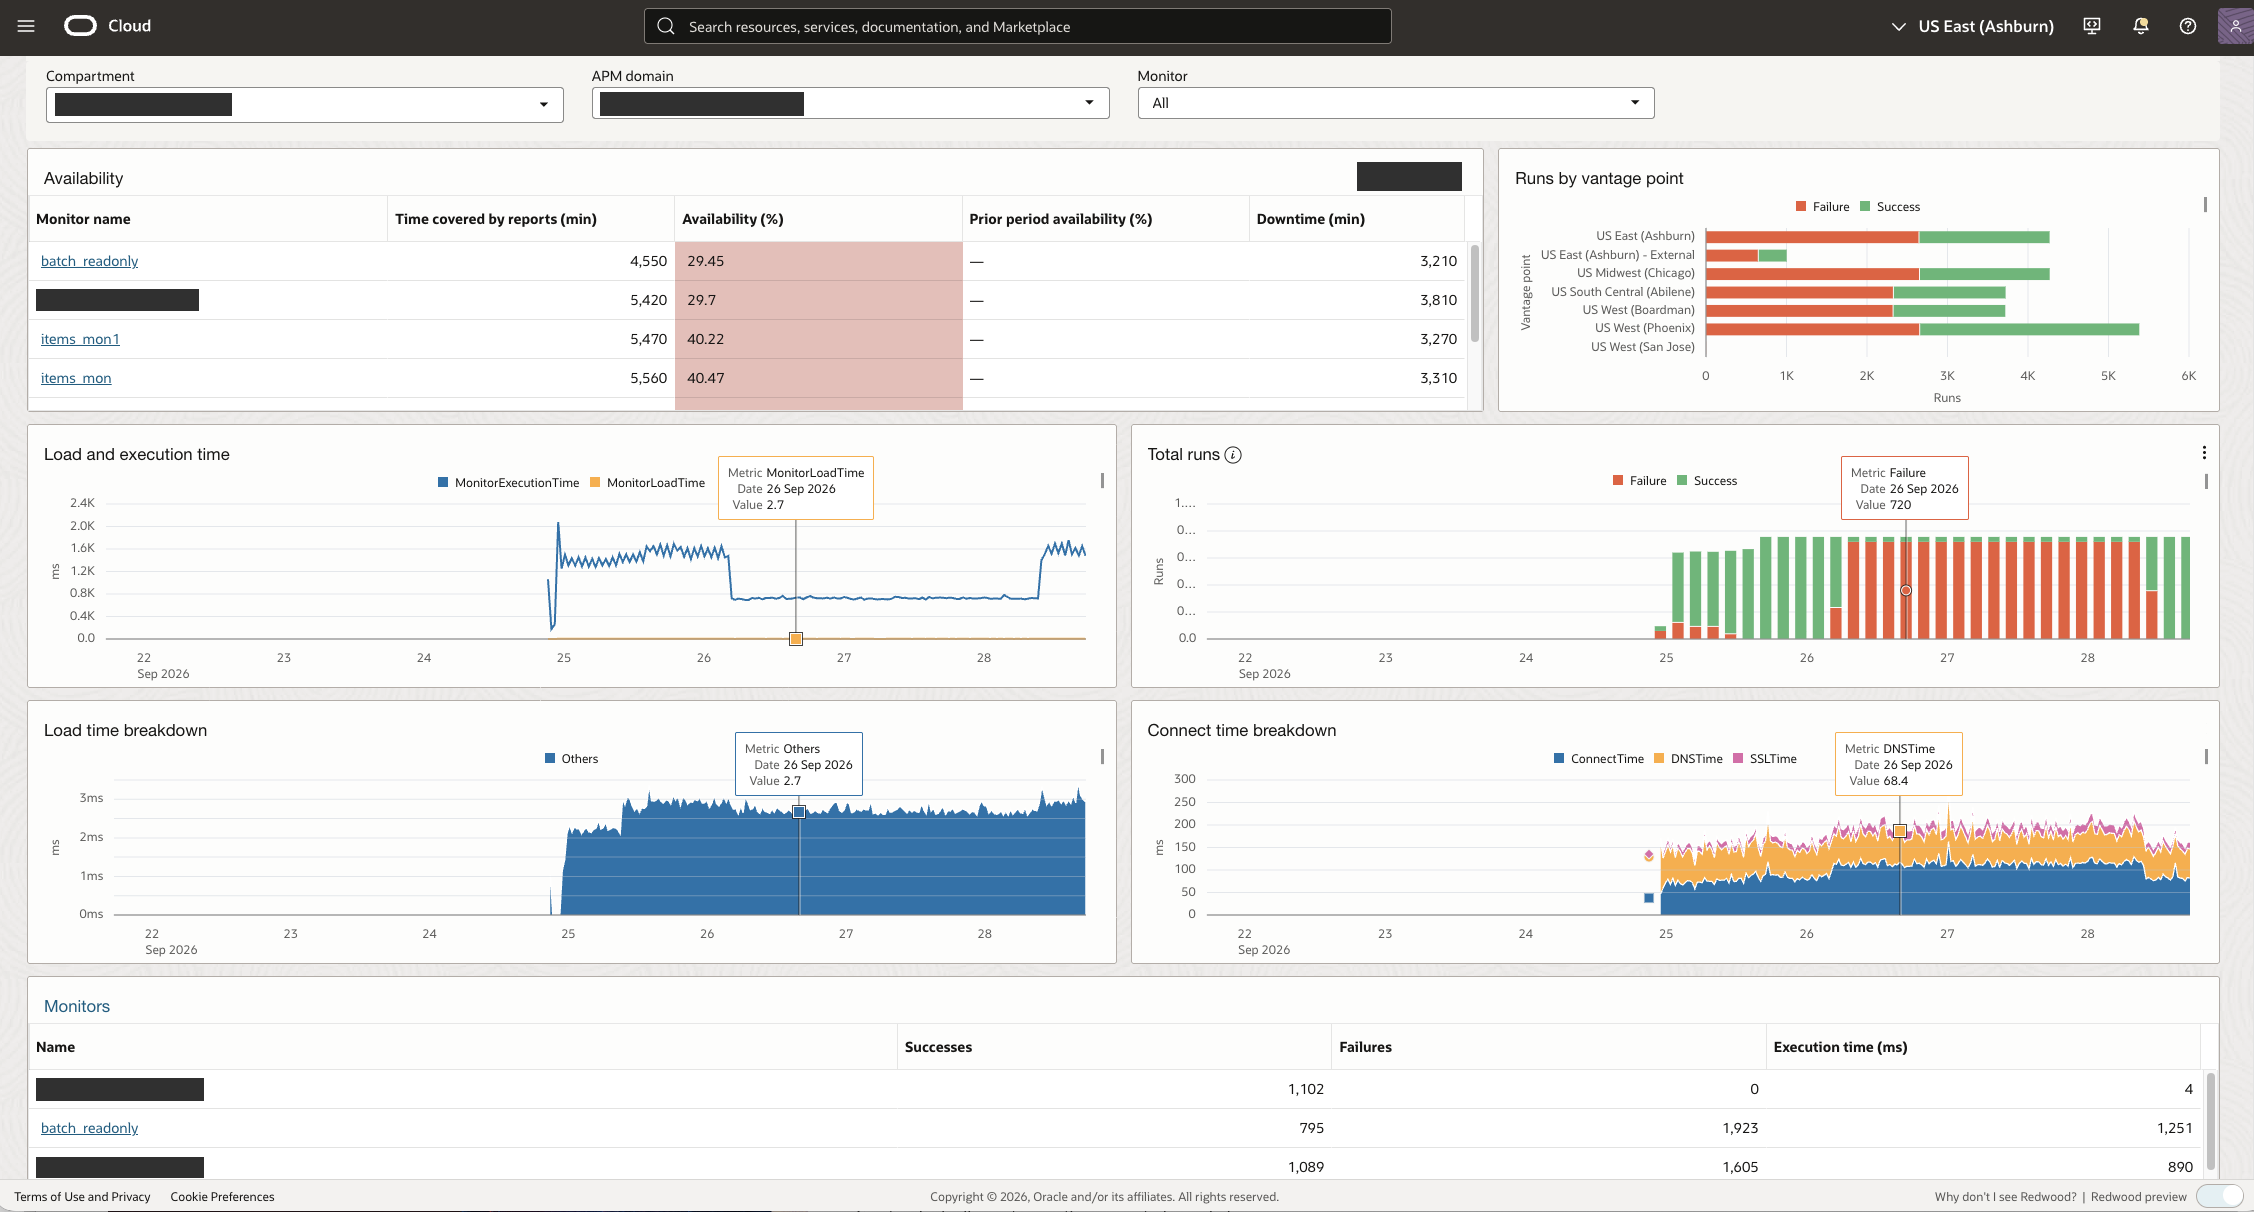Screen dimensions: 2254x1212
Task: Open the Monitor dropdown showing All
Action: [x=1395, y=103]
